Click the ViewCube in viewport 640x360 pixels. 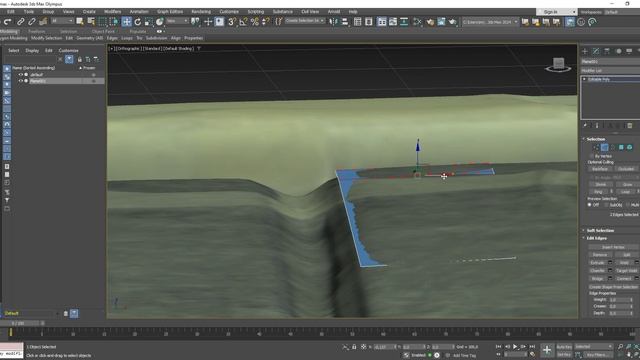[558, 64]
